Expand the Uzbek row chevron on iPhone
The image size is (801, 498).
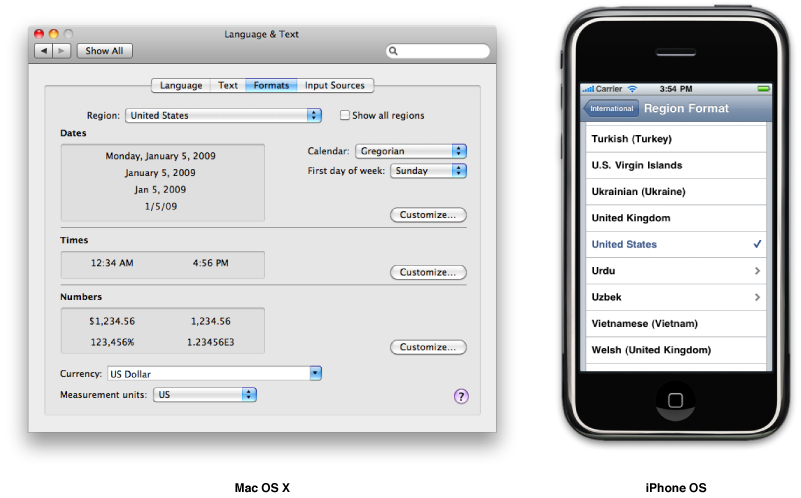[x=757, y=297]
